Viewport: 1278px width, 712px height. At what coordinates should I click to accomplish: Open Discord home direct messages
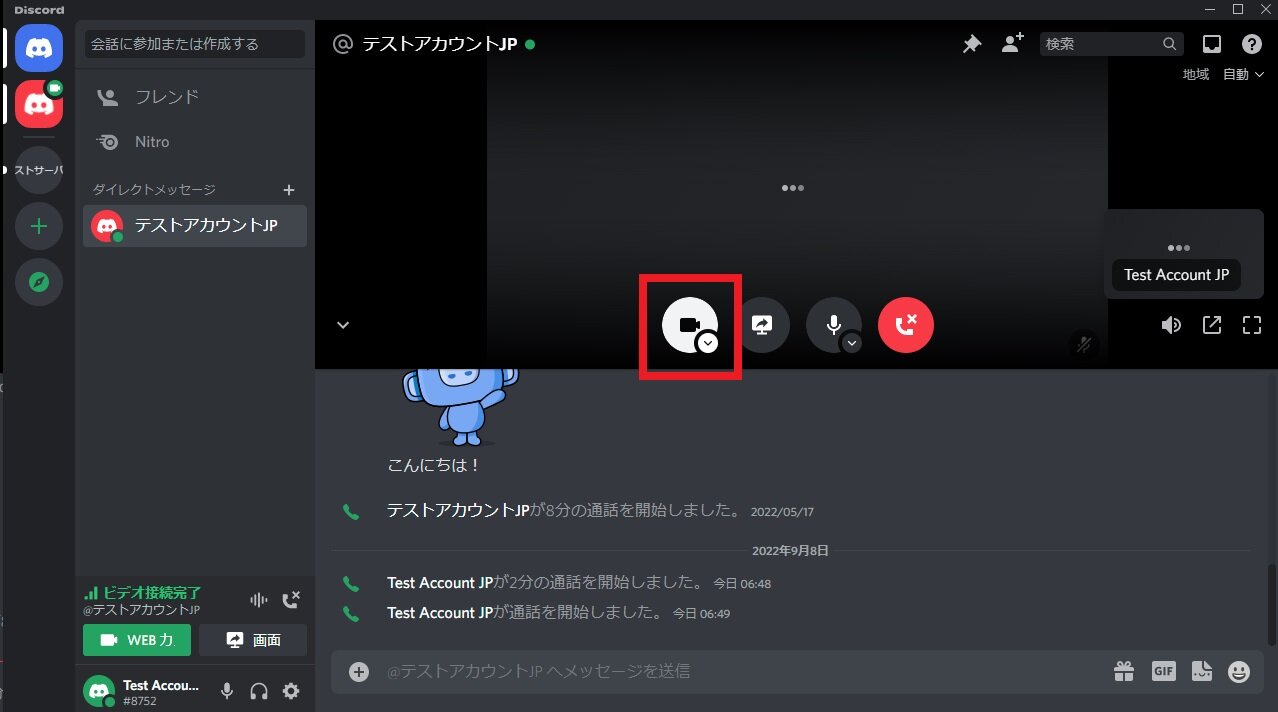point(39,48)
